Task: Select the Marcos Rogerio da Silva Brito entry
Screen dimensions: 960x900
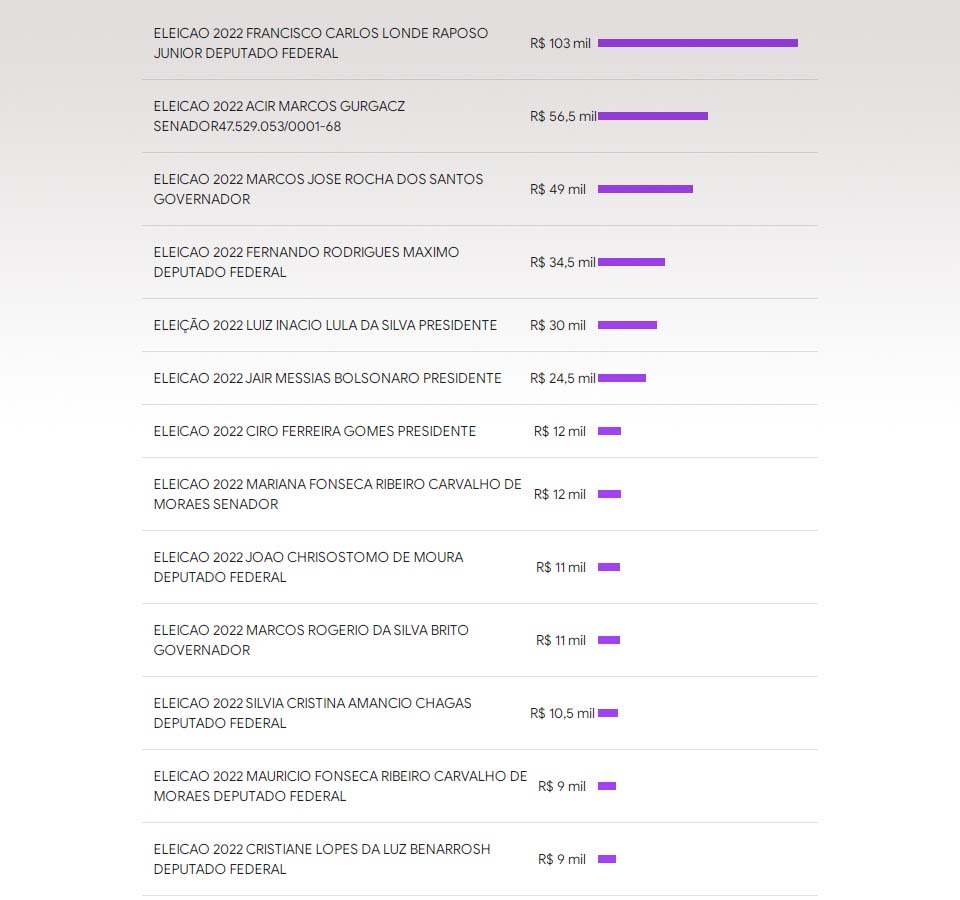Action: pos(311,640)
